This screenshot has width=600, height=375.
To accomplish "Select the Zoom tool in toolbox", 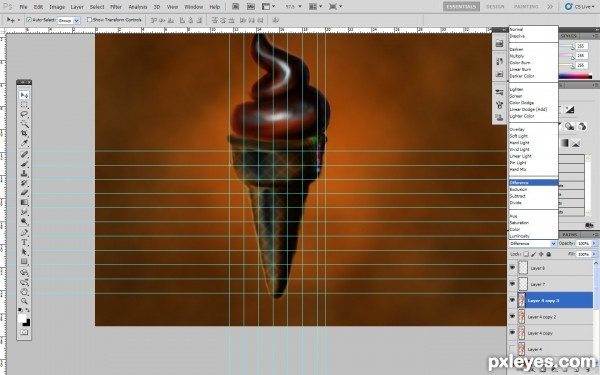I will pyautogui.click(x=24, y=301).
